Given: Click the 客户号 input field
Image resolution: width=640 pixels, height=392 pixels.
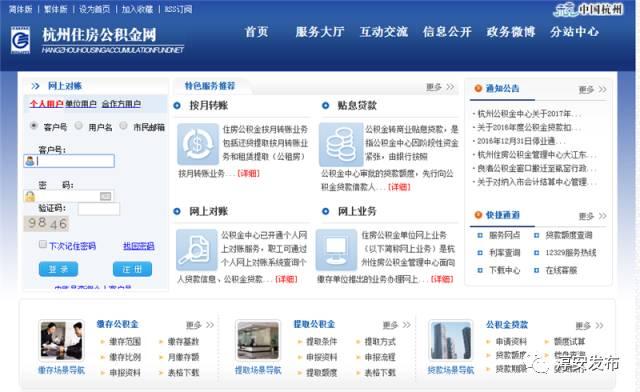Looking at the screenshot, I should pos(69,161).
